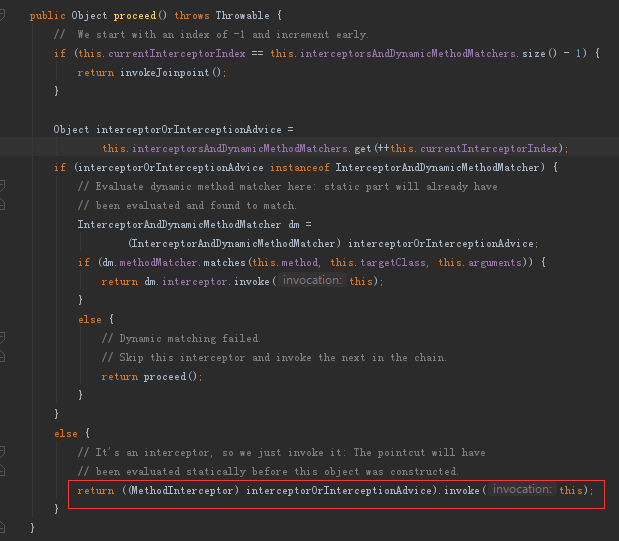Screen dimensions: 619x541
Task: Click 'currentInterceptorIndex' in the first if condition
Action: (x=177, y=54)
